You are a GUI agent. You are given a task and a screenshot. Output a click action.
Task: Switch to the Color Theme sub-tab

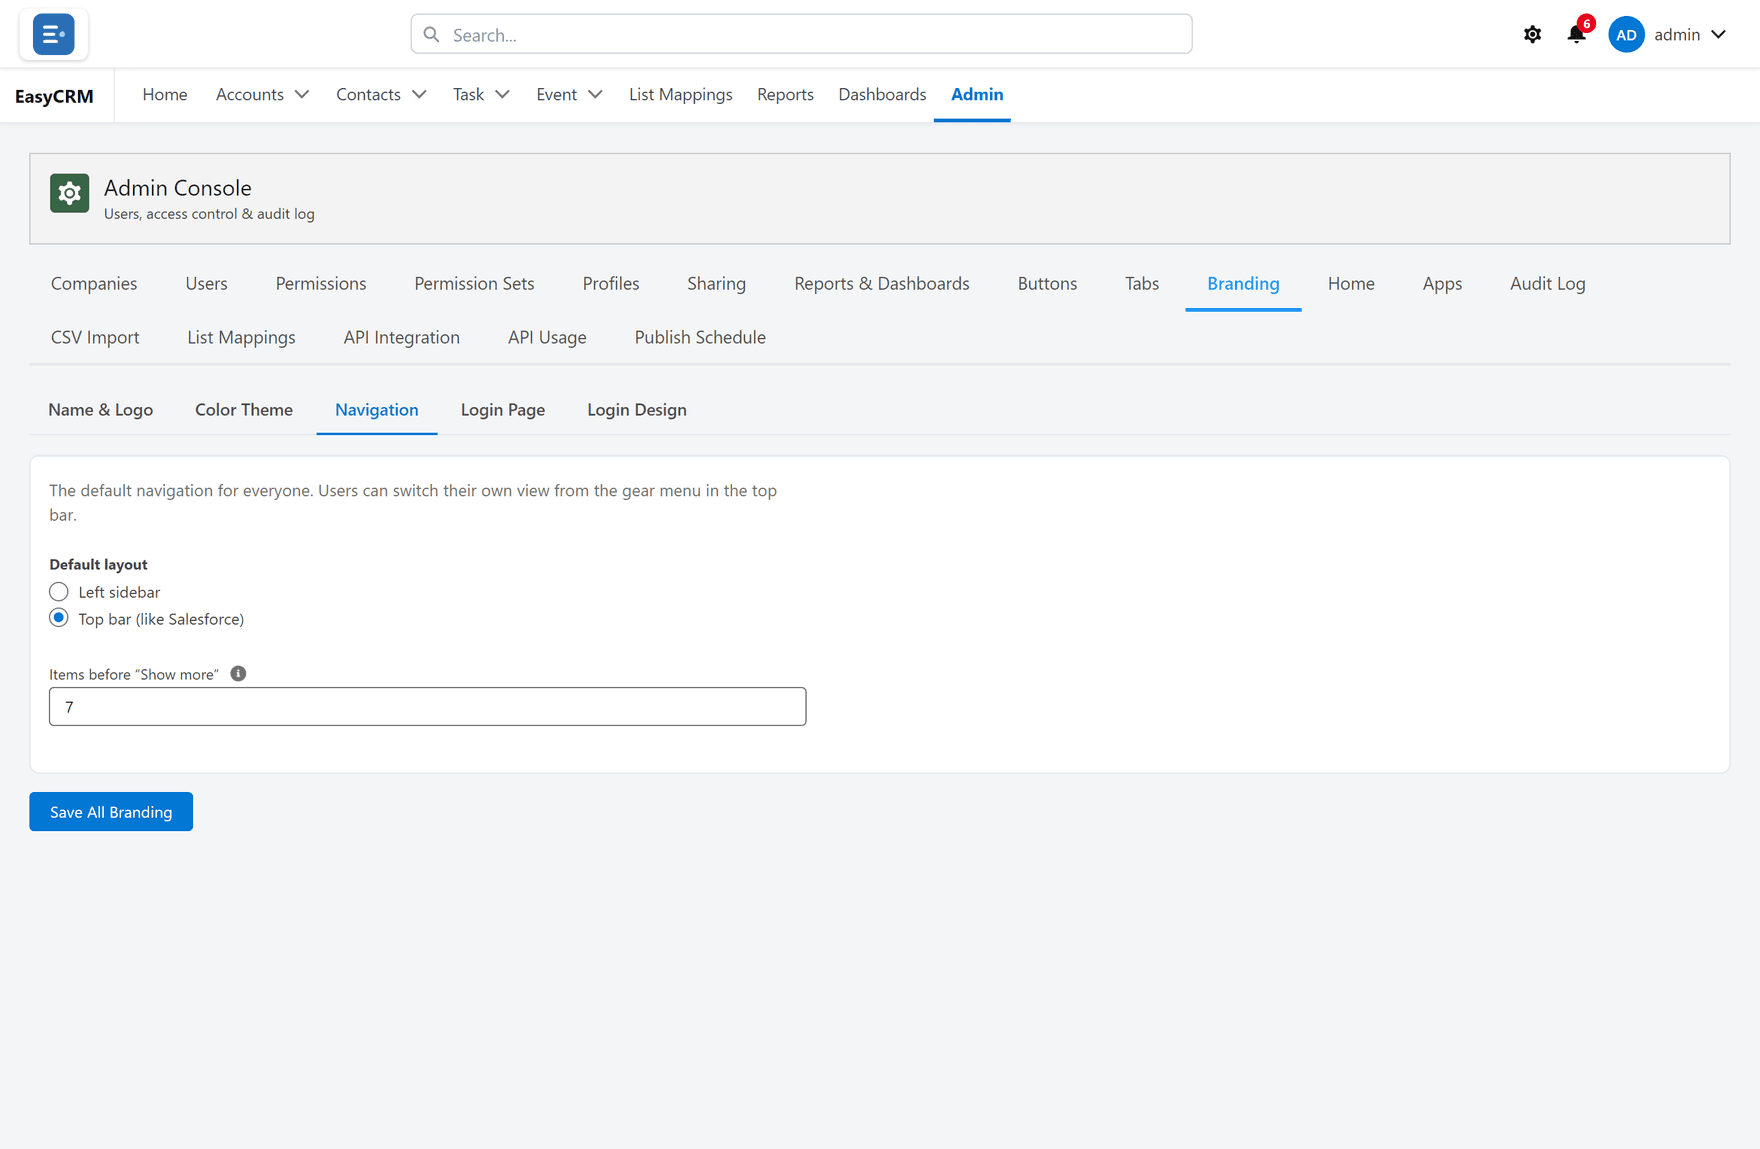pyautogui.click(x=244, y=410)
